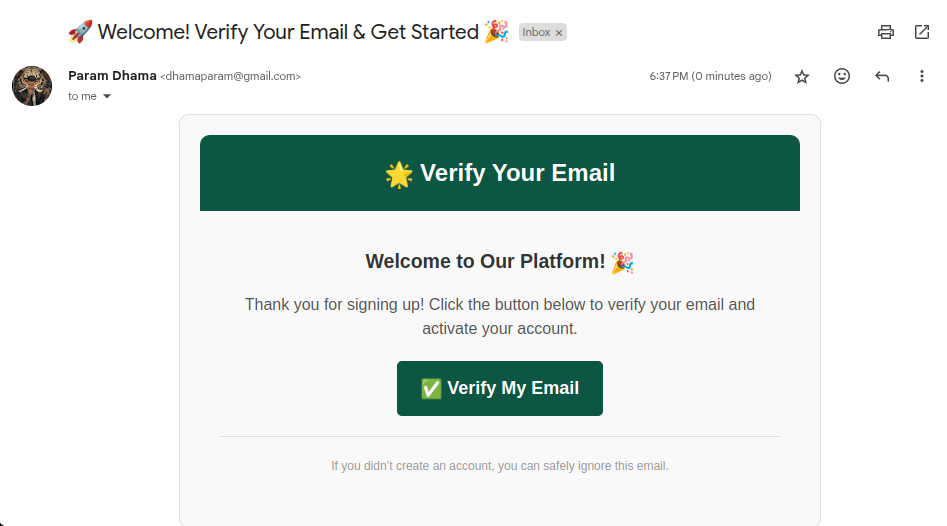Screen dimensions: 947x526
Task: Click the Thank you for signing up paragraph
Action: 499,316
